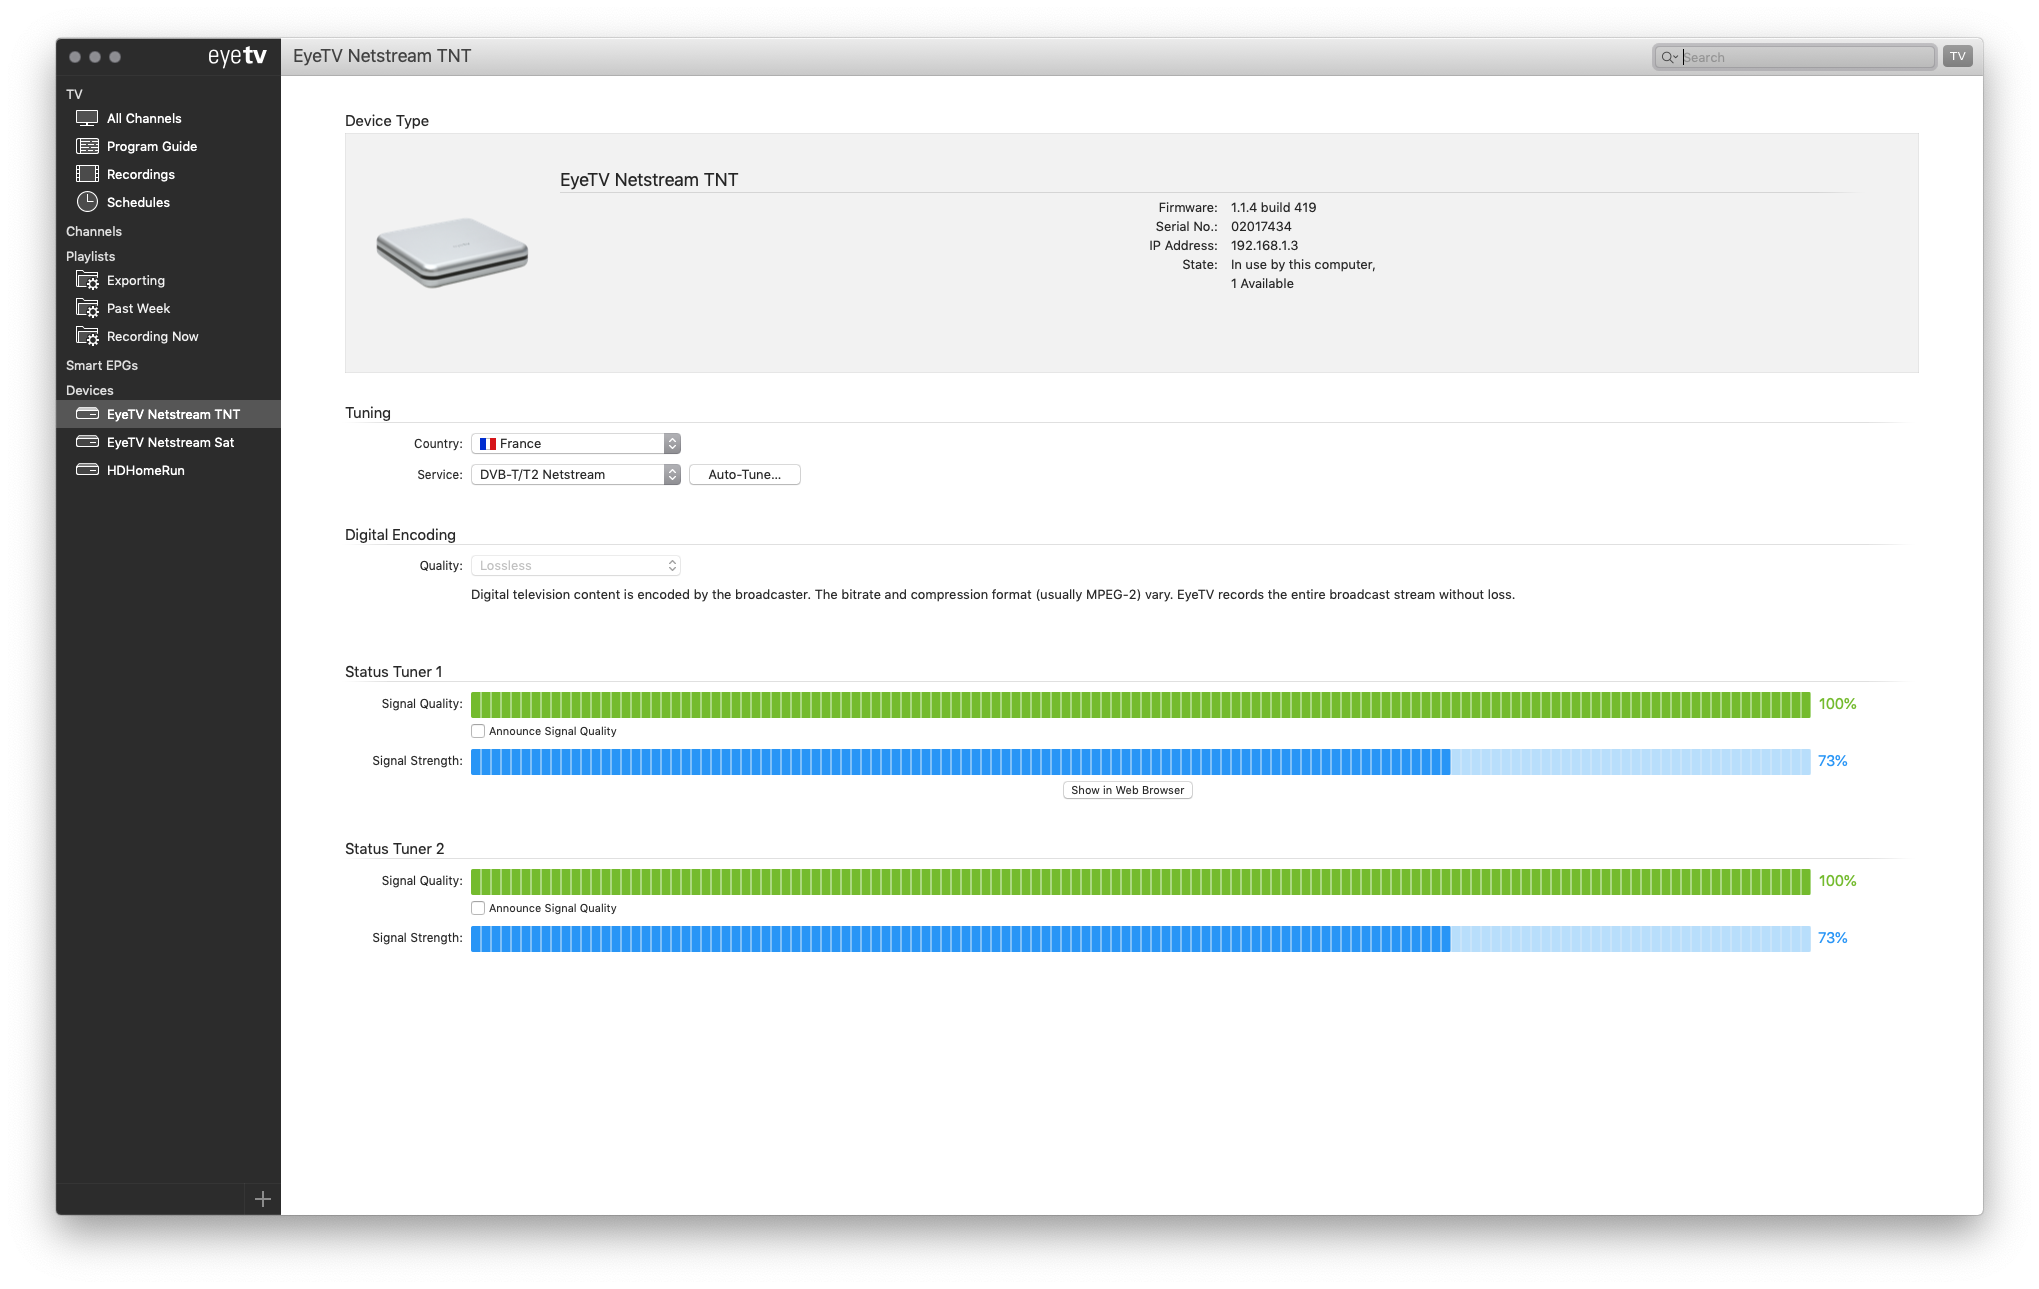Viewport: 2039px width, 1289px height.
Task: Select Devices header in sidebar
Action: (89, 390)
